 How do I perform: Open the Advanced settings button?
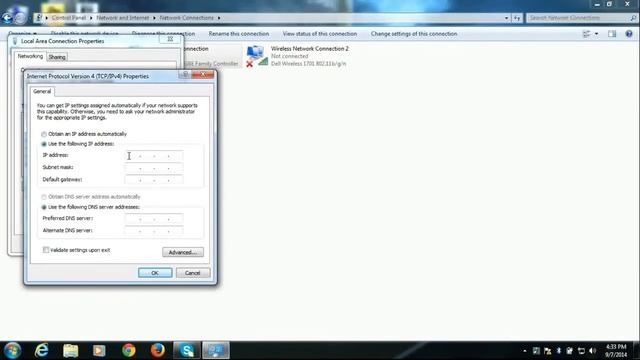tap(183, 252)
